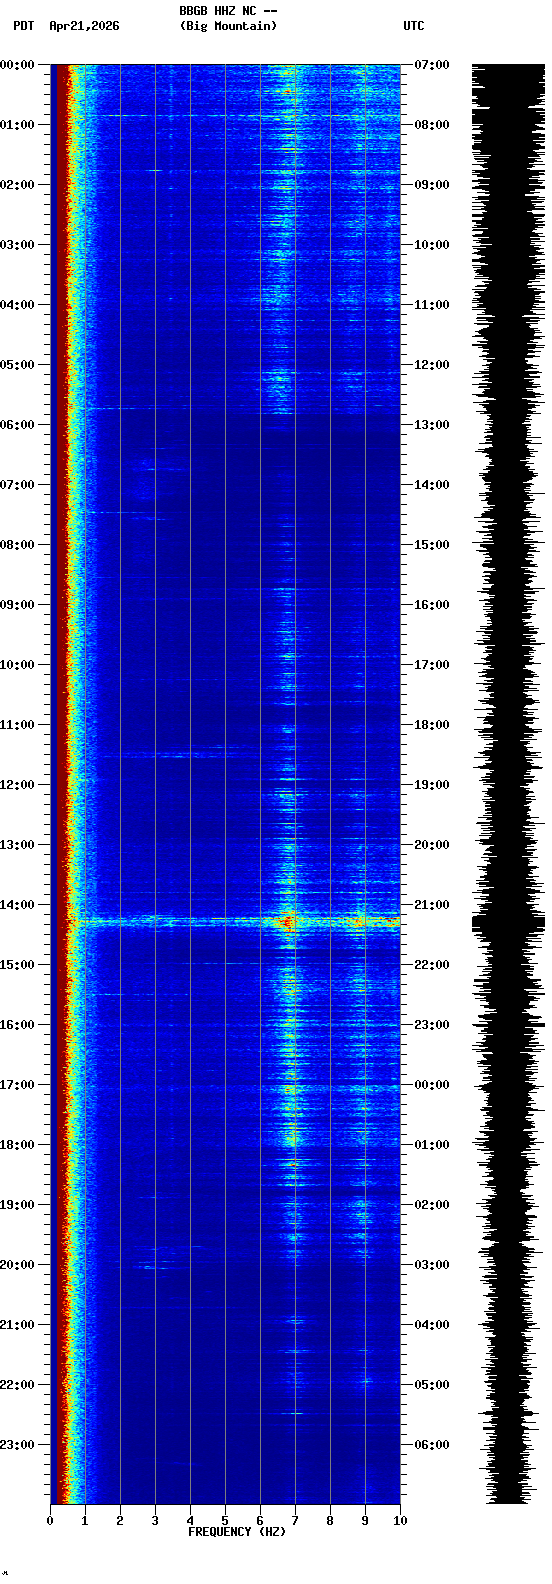The width and height of the screenshot is (552, 1584).
Task: Click the '15:00' label on the PDT axis
Action: click(x=17, y=965)
